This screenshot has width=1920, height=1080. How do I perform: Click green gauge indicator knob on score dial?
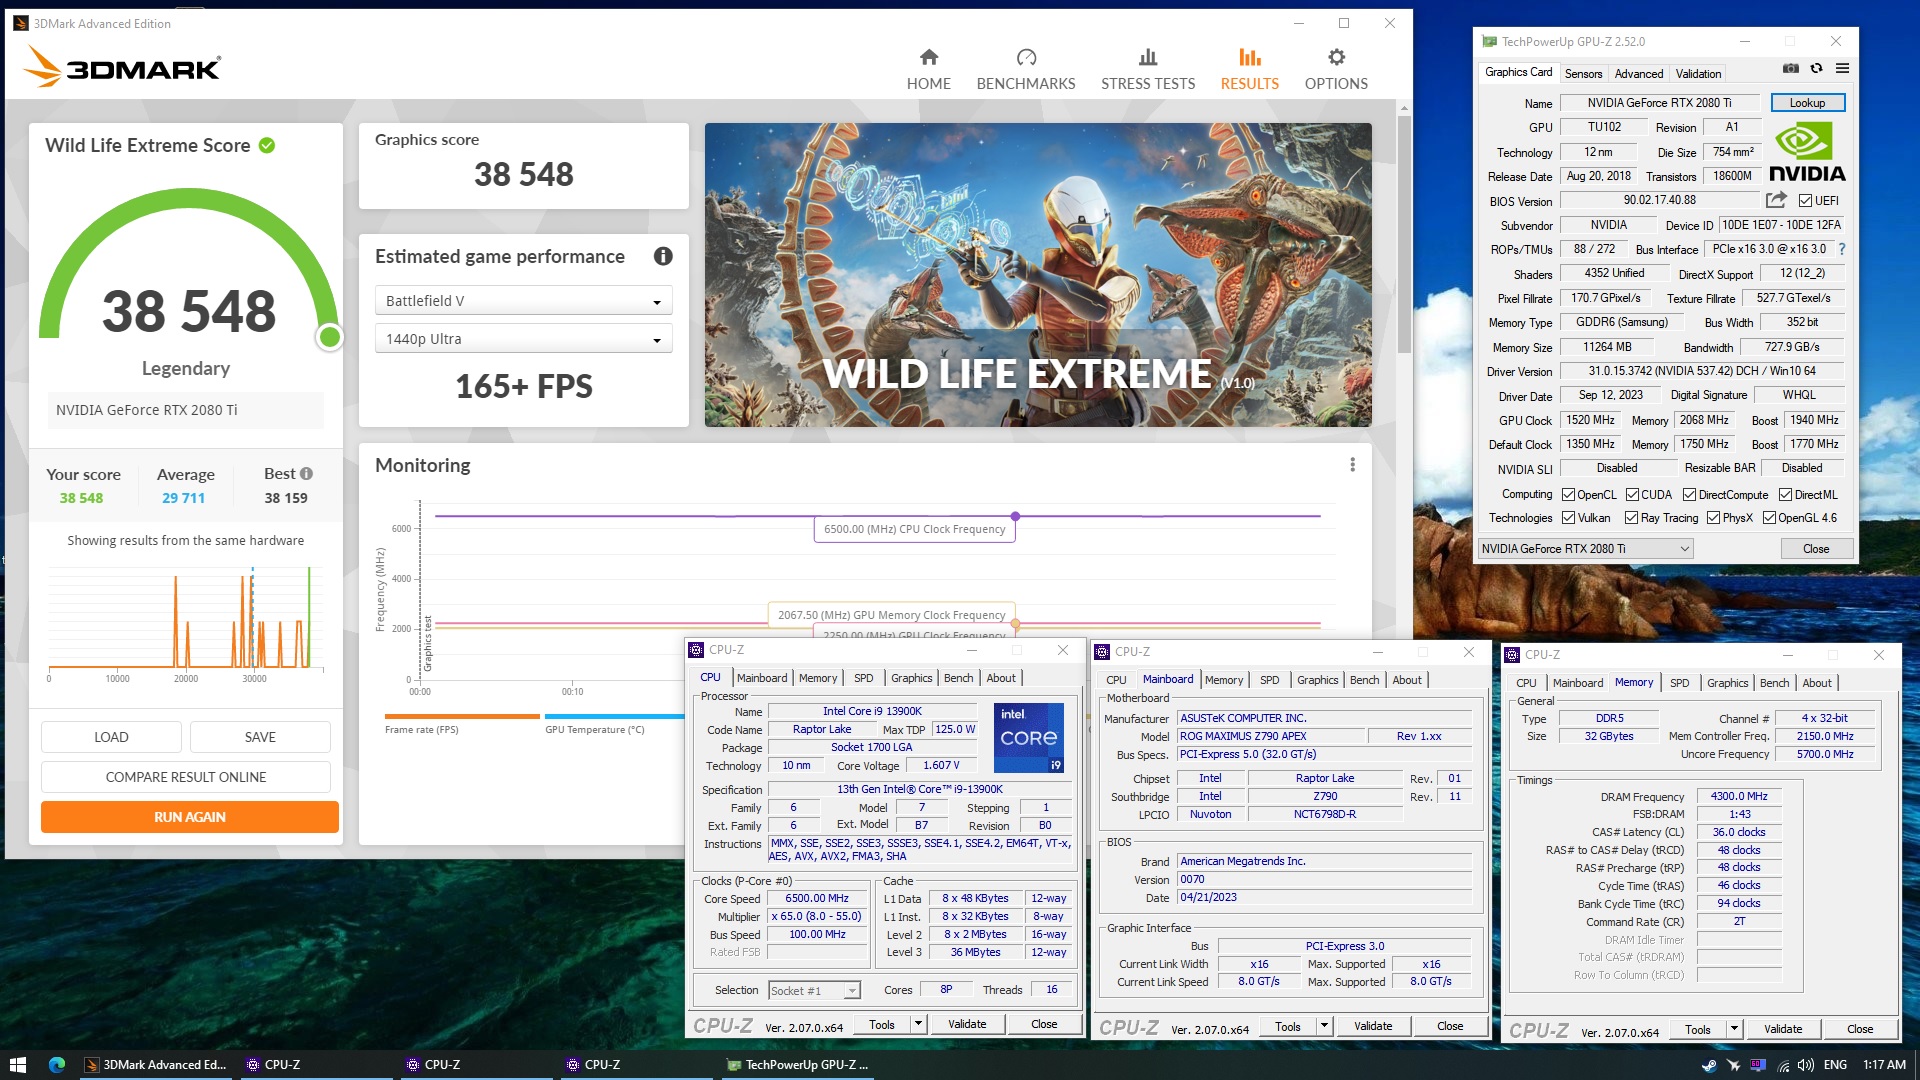coord(329,337)
